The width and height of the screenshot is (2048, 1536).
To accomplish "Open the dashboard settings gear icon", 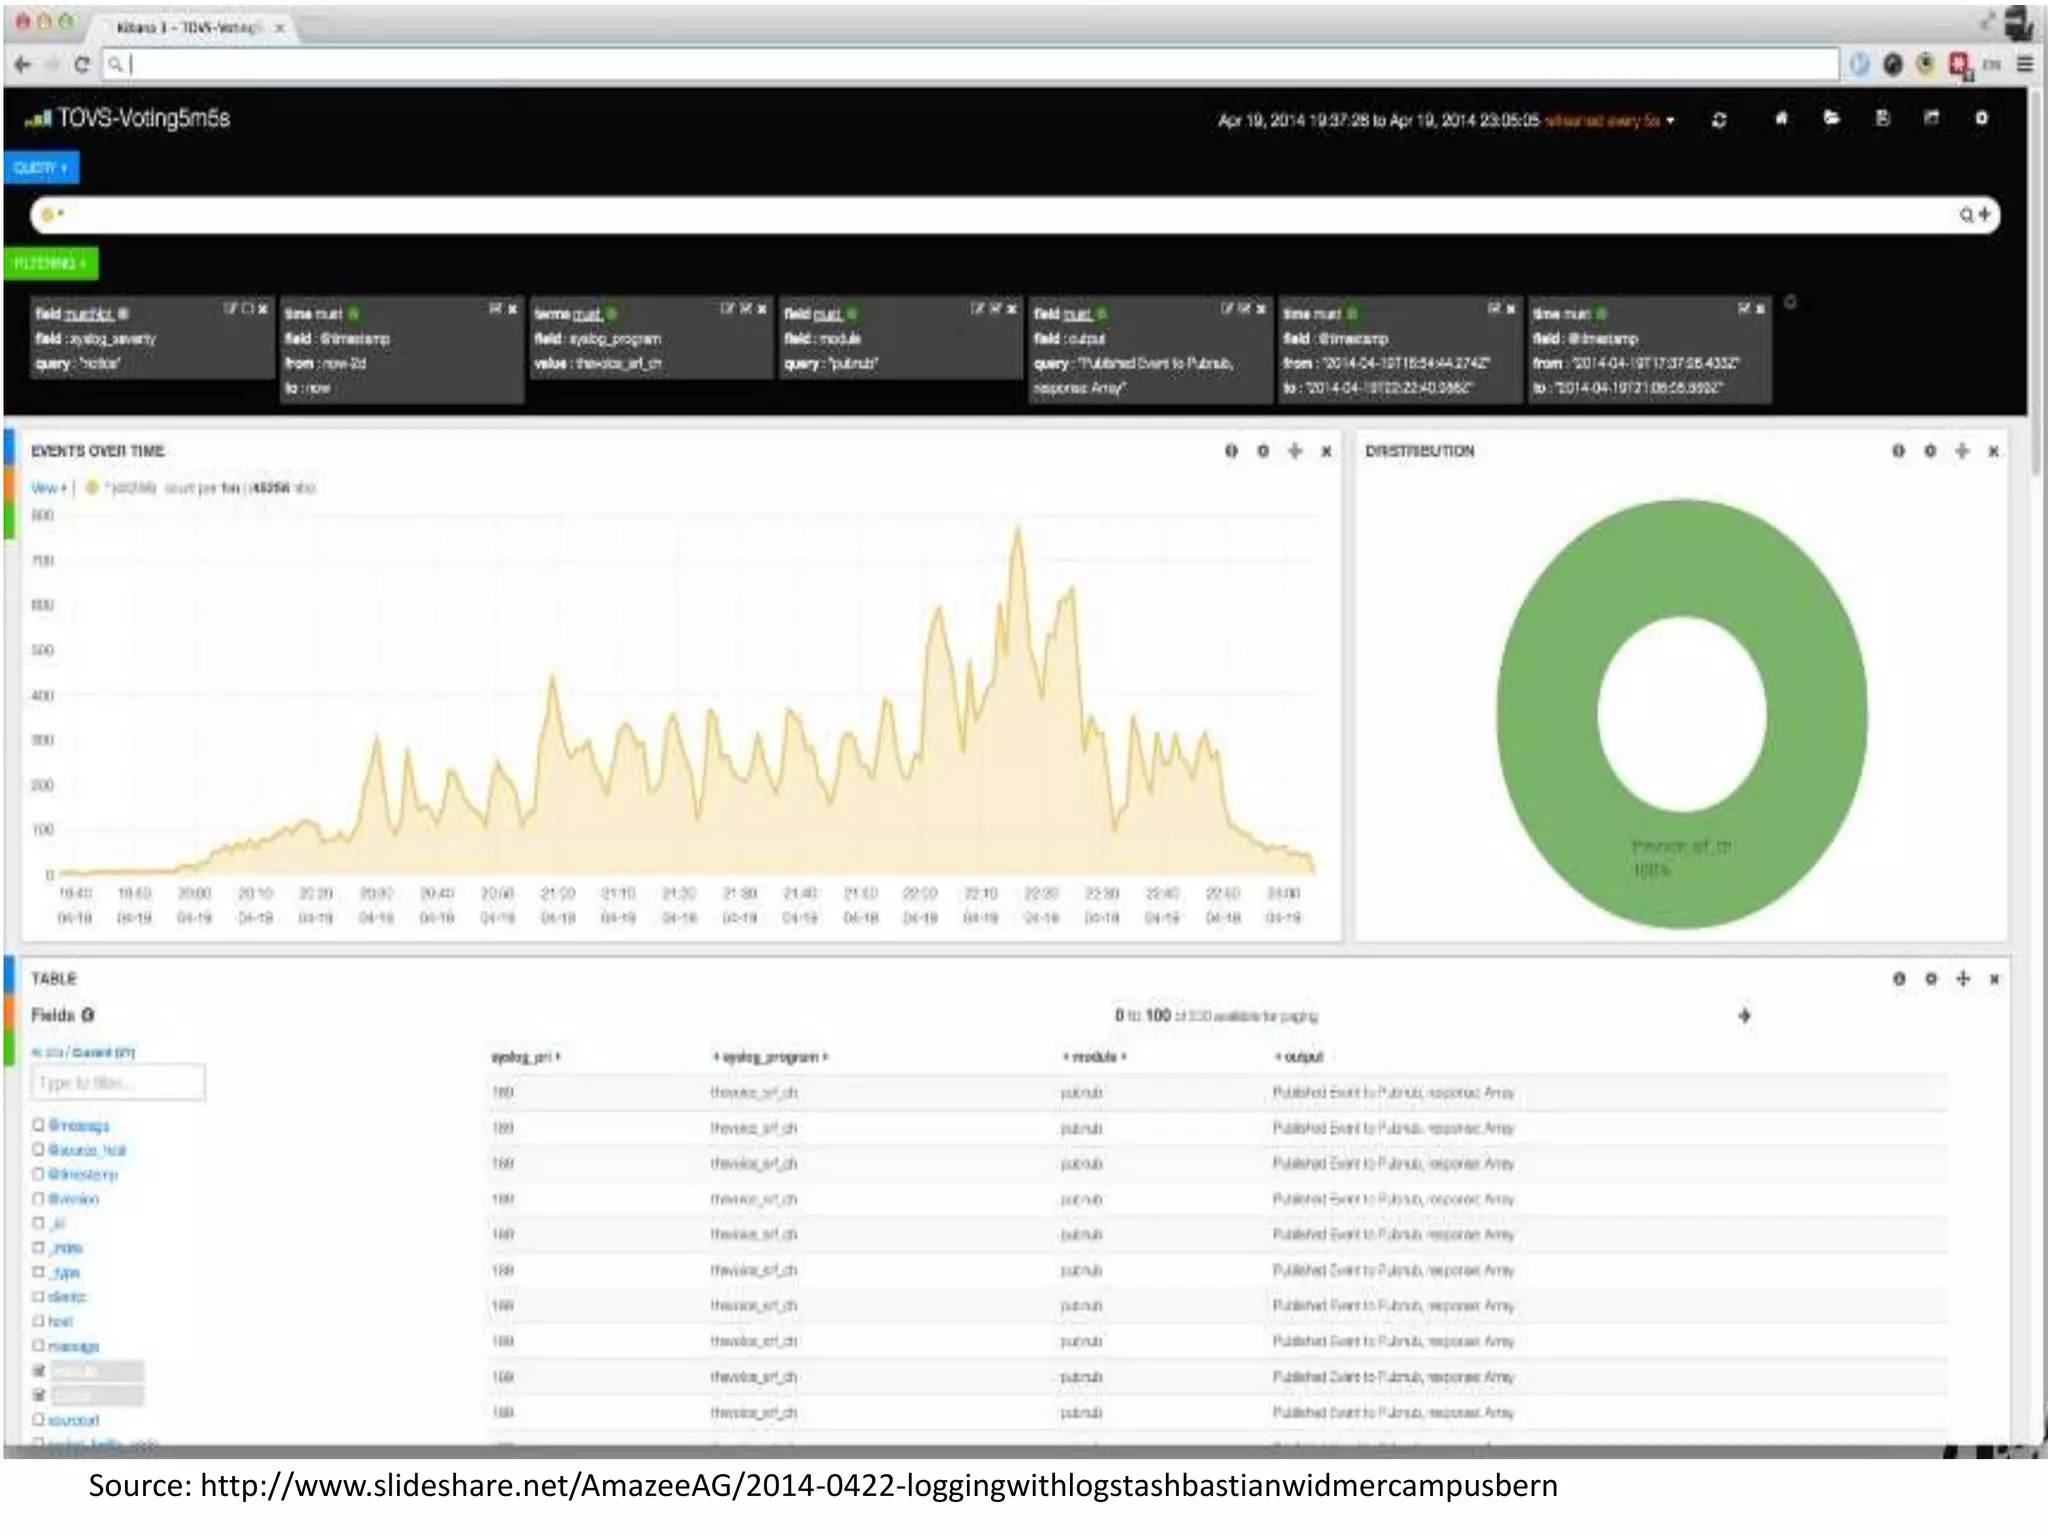I will (x=1981, y=119).
